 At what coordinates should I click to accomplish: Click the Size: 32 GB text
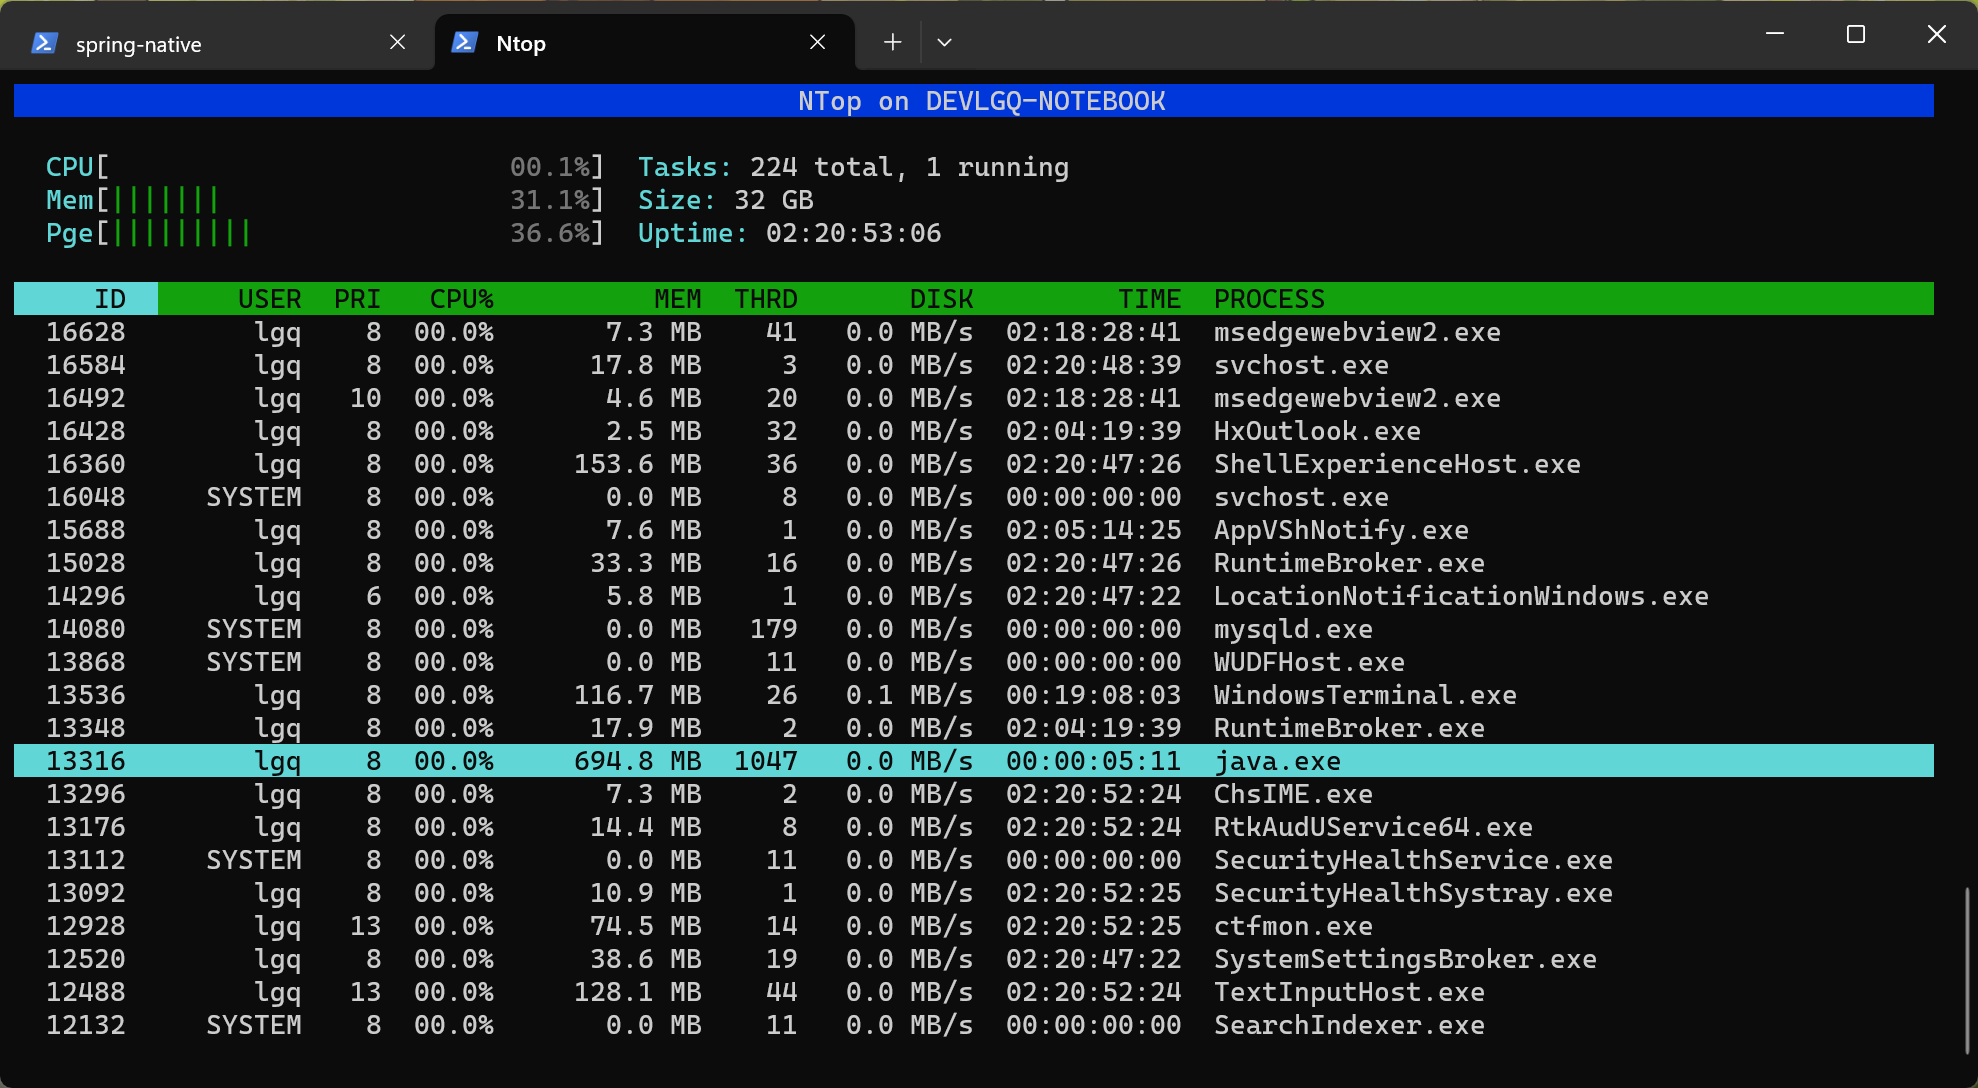pyautogui.click(x=725, y=200)
